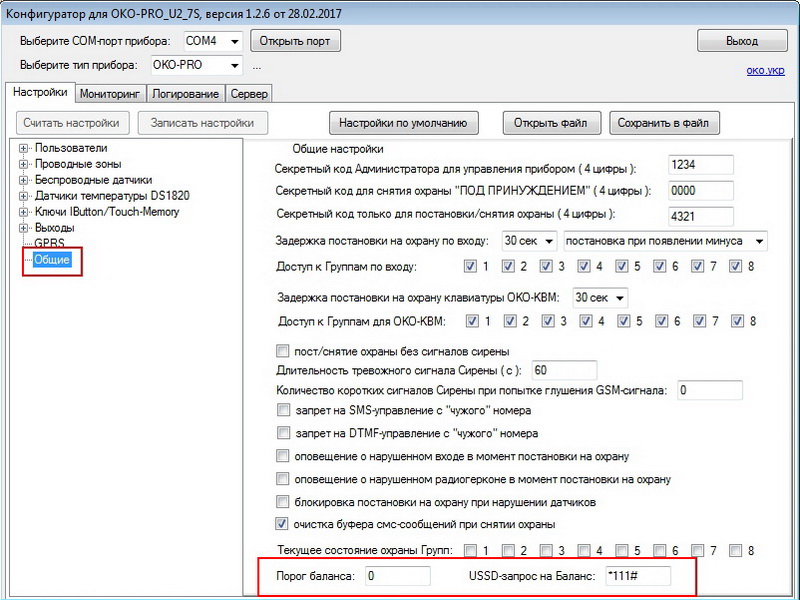This screenshot has height=600, width=800.
Task: Expand the Выходы tree node
Action: coord(23,228)
